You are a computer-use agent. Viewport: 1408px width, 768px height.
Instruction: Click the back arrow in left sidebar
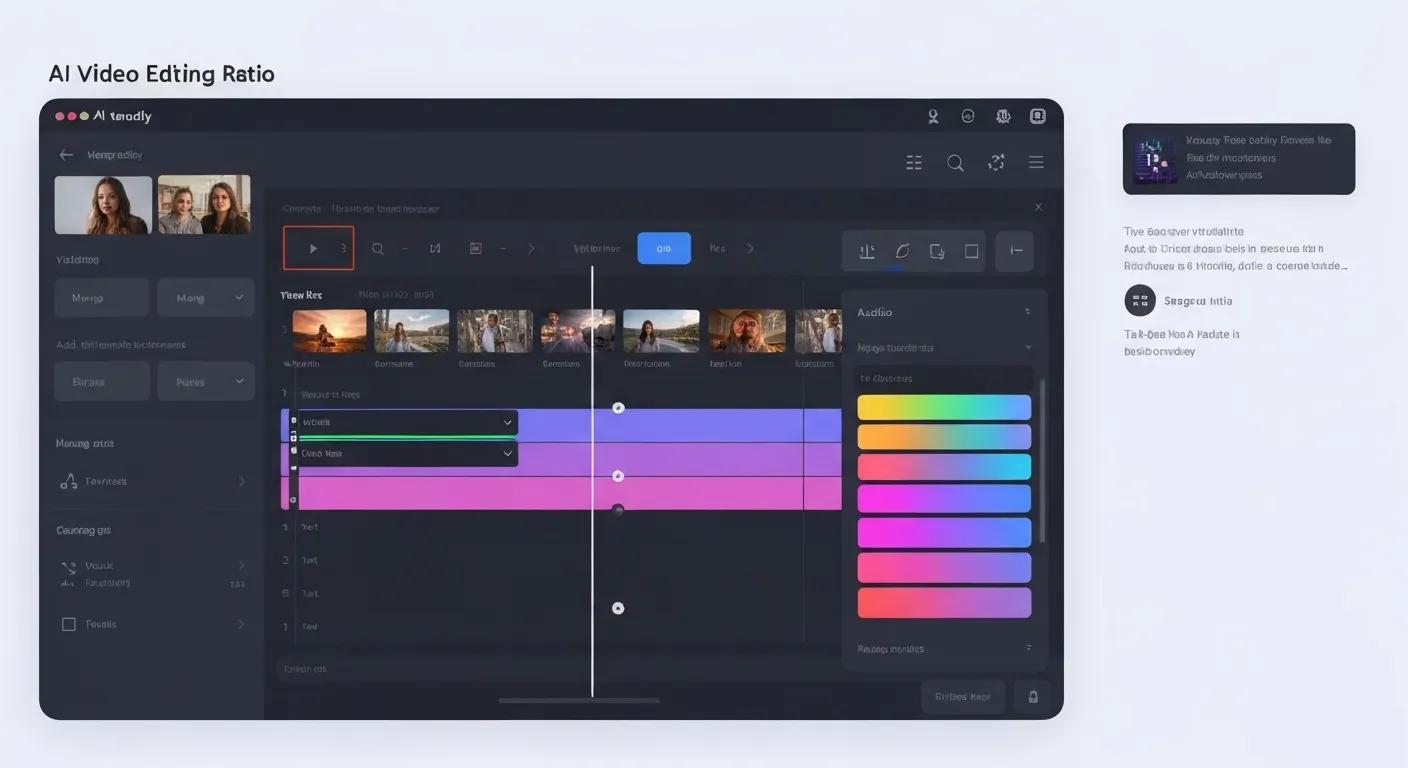pyautogui.click(x=66, y=155)
